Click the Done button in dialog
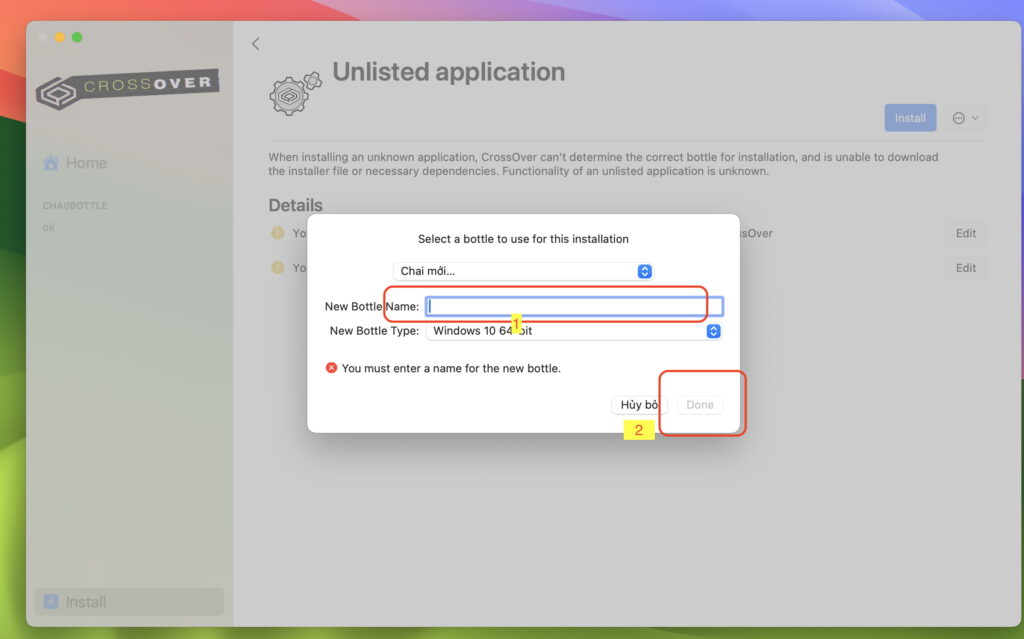 pyautogui.click(x=700, y=405)
